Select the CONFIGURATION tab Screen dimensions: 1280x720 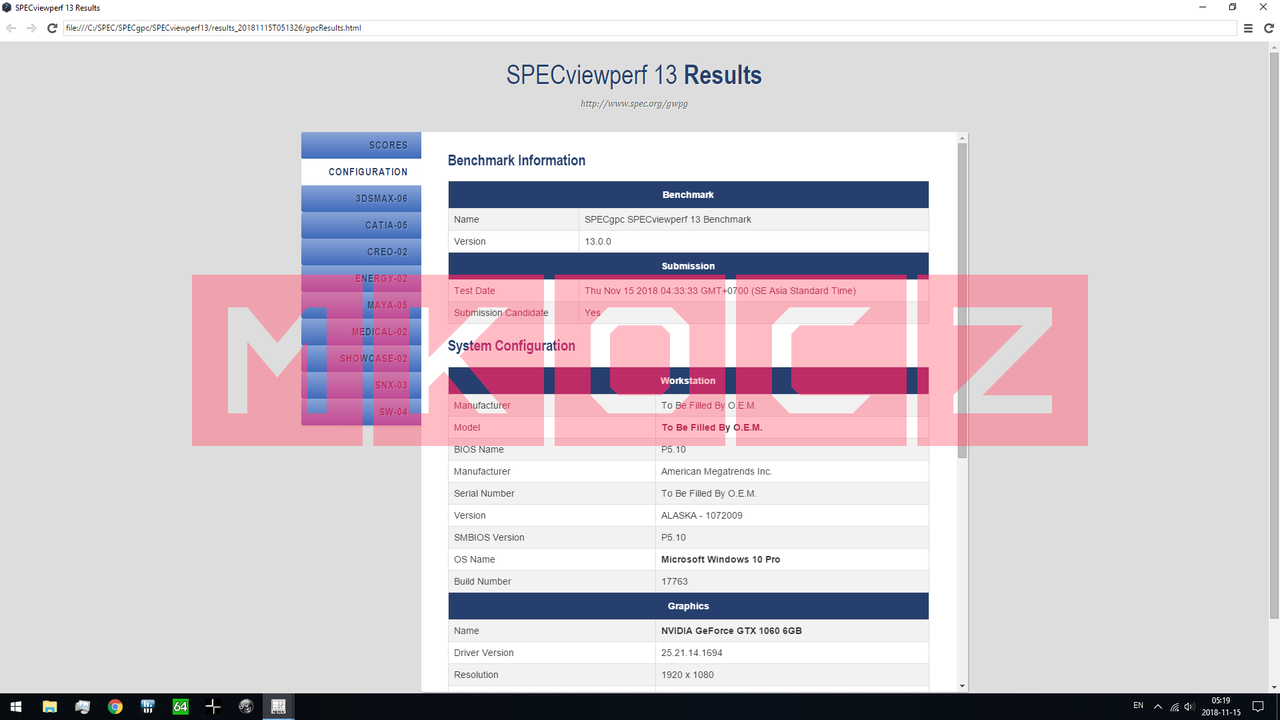361,172
